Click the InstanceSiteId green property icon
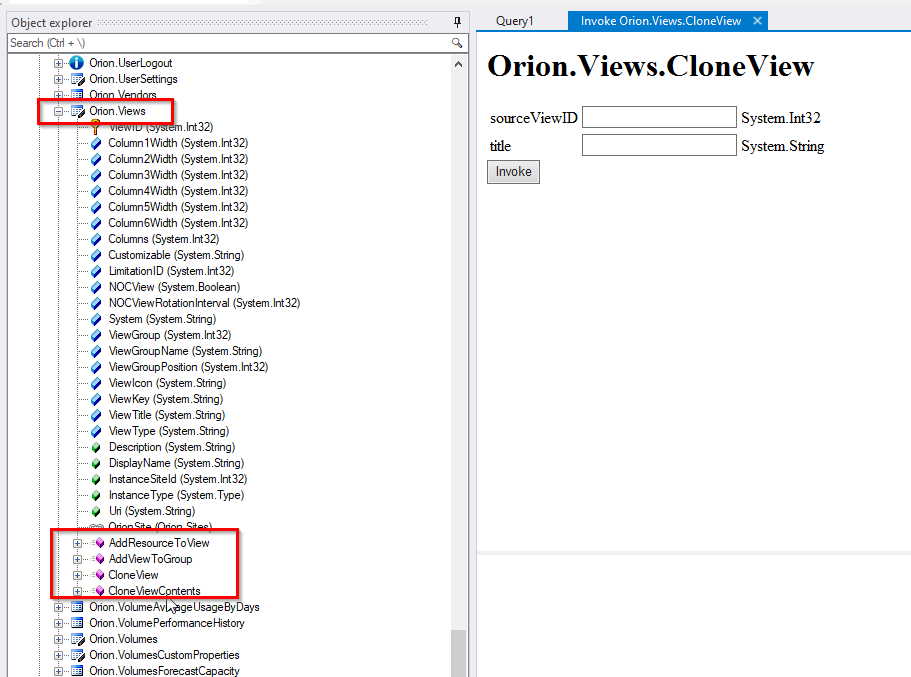Screen dimensions: 911x677 [x=96, y=479]
